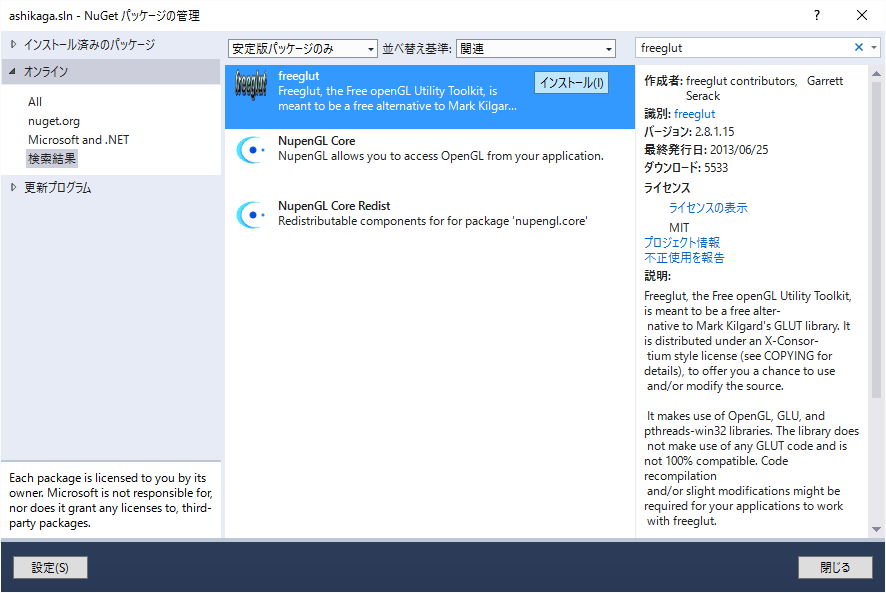886x593 pixels.
Task: Click the freeglut package logo icon
Action: click(250, 85)
